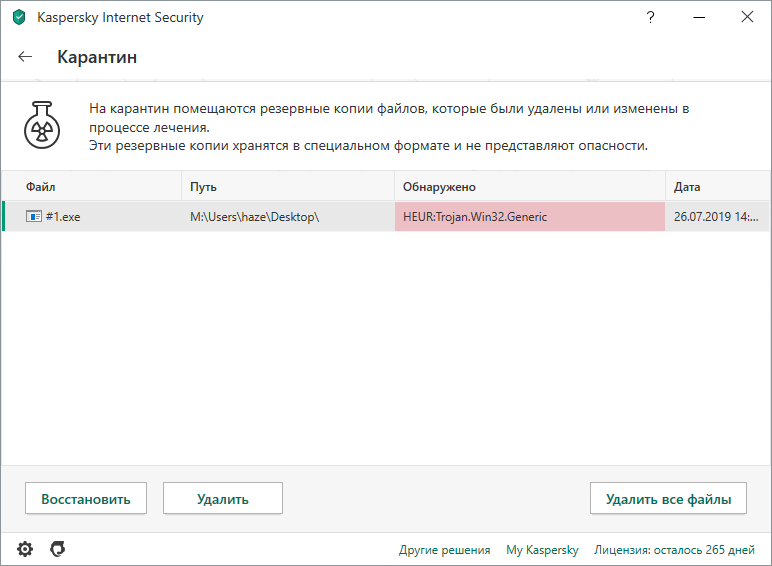Open the My Kaspersky link
The image size is (772, 566).
[542, 550]
